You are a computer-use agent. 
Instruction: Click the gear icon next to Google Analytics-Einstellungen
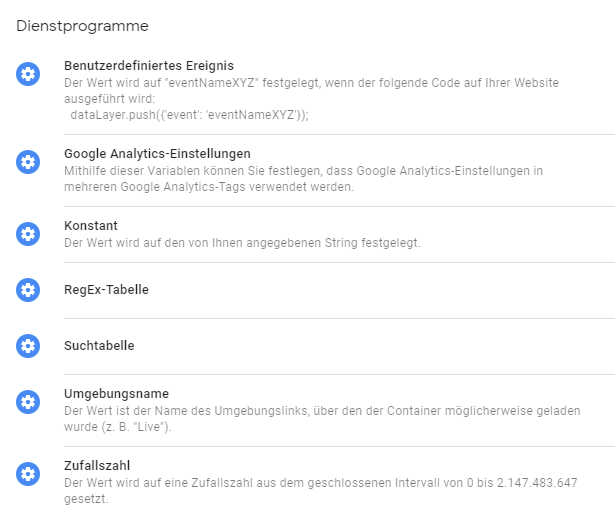point(28,162)
